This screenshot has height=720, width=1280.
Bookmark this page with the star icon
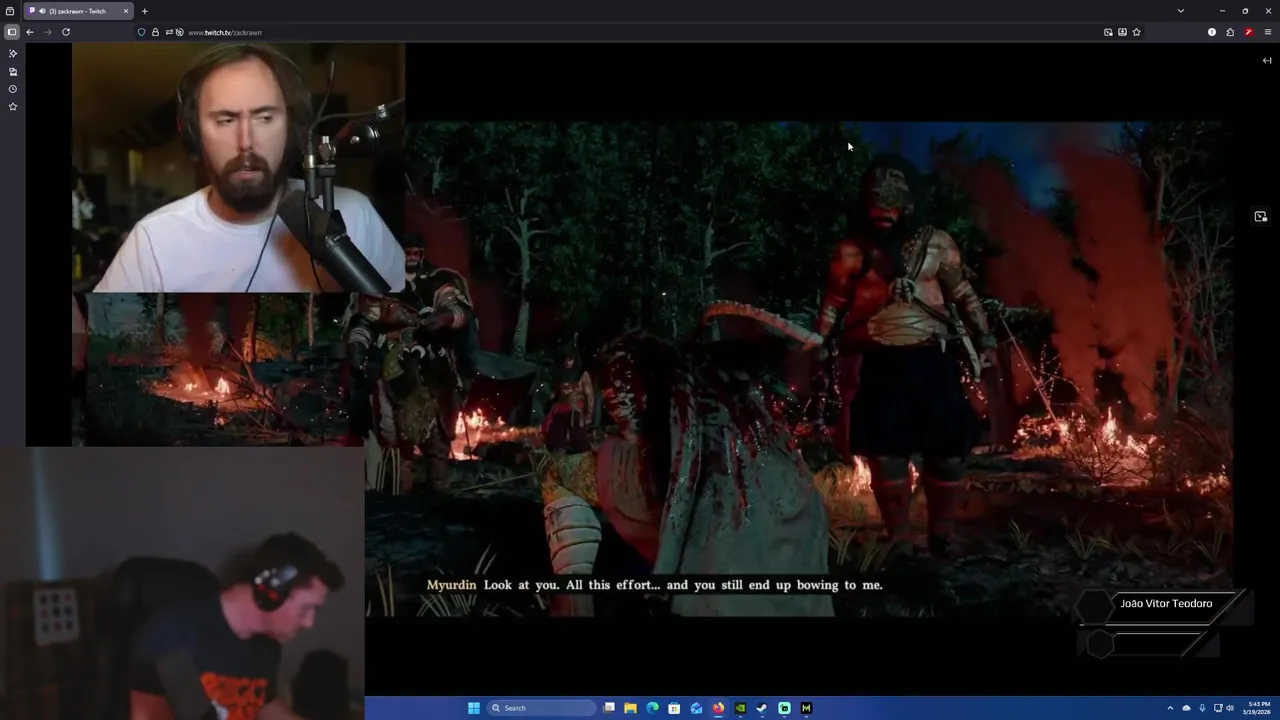tap(1136, 32)
